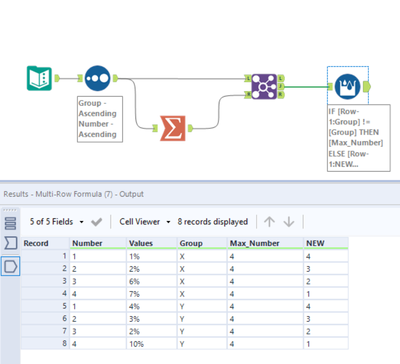
Task: Select the Sort tool on canvas
Action: point(97,78)
